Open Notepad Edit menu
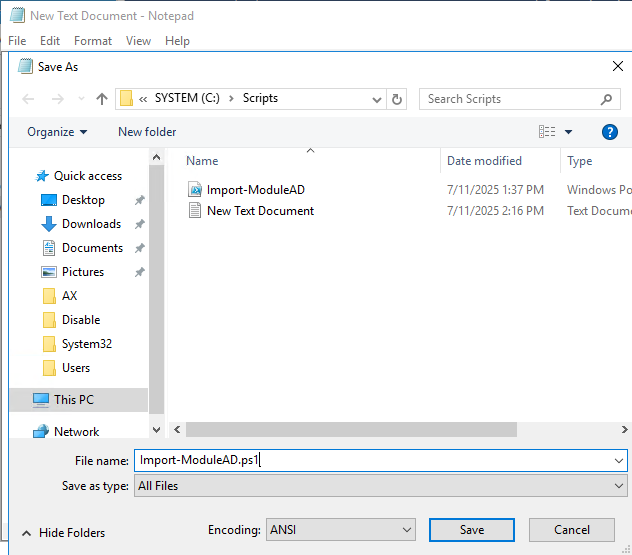The height and width of the screenshot is (555, 632). click(50, 41)
